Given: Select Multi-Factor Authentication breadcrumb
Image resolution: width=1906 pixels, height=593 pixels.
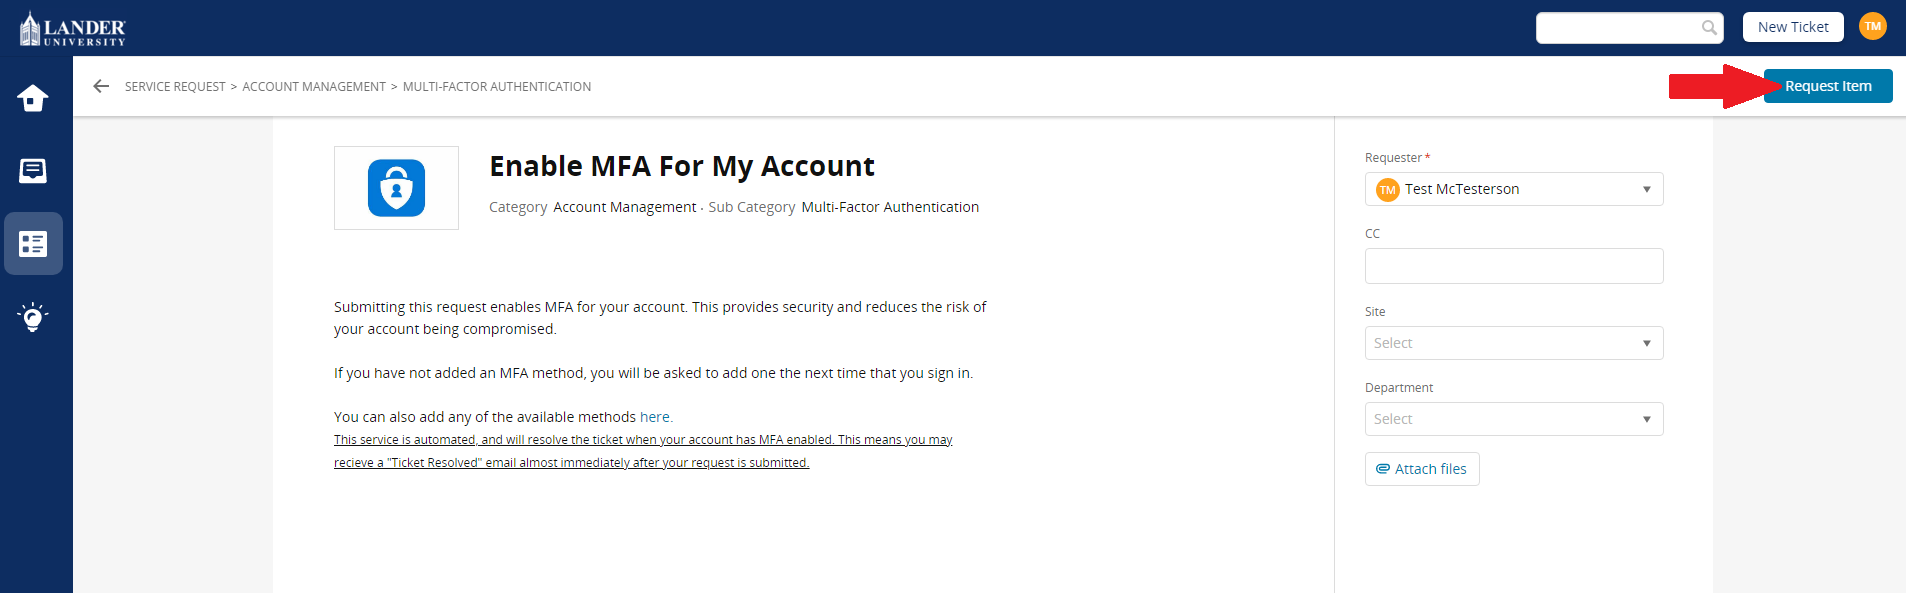Looking at the screenshot, I should click(496, 87).
